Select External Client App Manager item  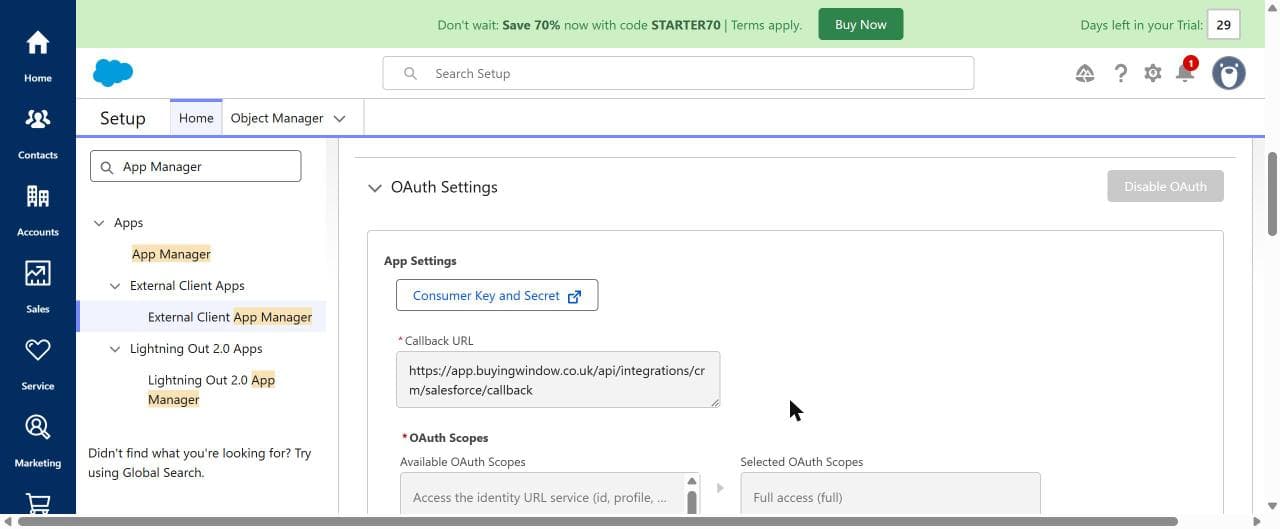pyautogui.click(x=230, y=317)
